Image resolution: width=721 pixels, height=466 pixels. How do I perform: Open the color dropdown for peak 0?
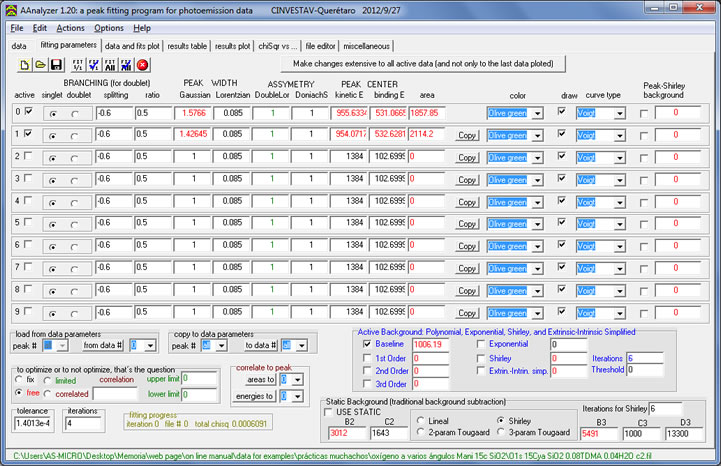pos(537,113)
